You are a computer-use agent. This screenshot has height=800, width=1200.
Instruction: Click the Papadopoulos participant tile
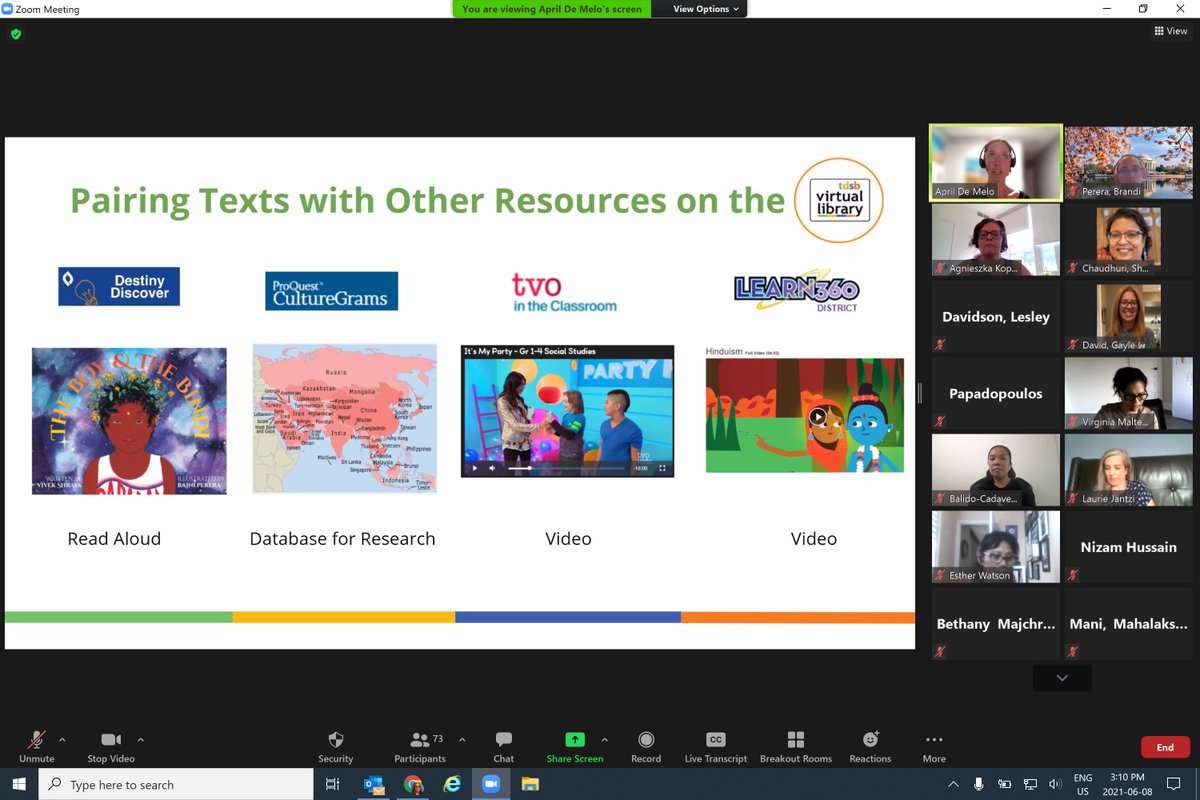point(996,393)
